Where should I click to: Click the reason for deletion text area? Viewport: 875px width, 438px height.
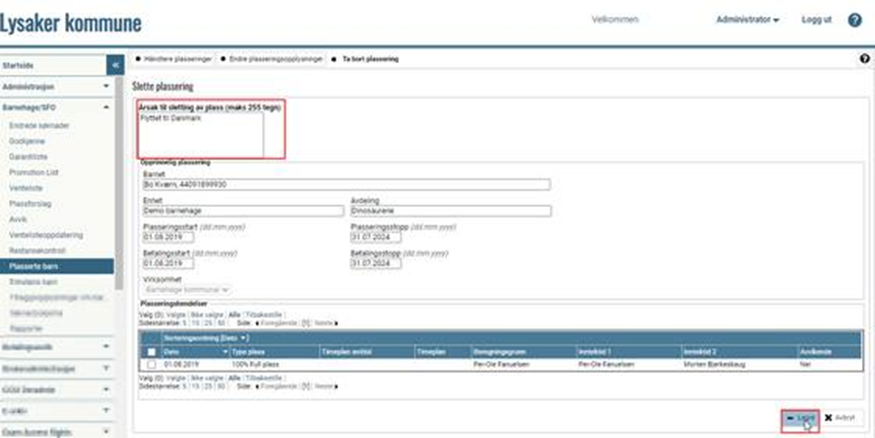coord(201,134)
